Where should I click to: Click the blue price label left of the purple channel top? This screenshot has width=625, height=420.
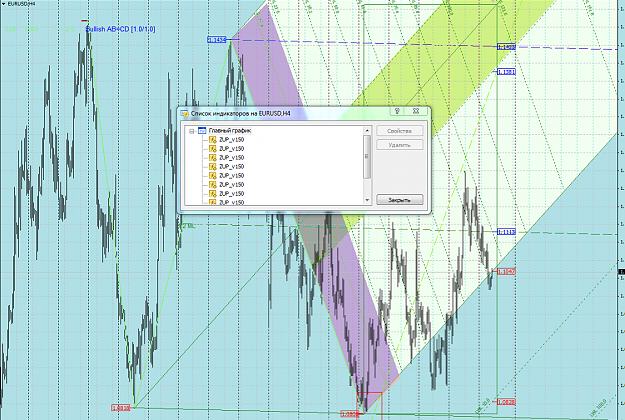217,39
